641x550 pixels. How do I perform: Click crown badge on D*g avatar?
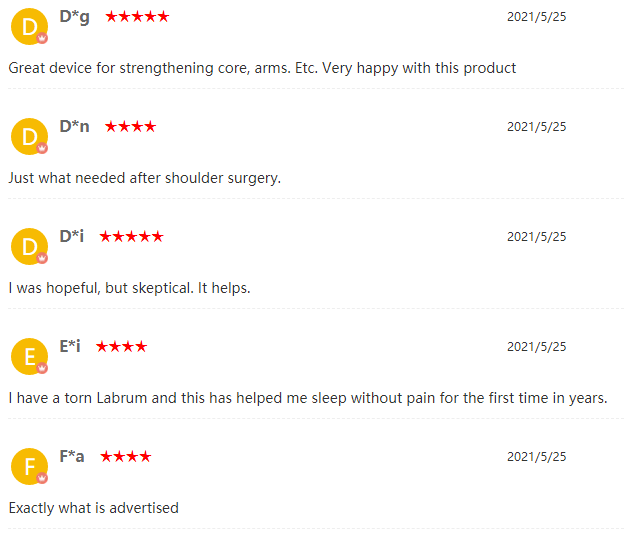click(x=42, y=38)
